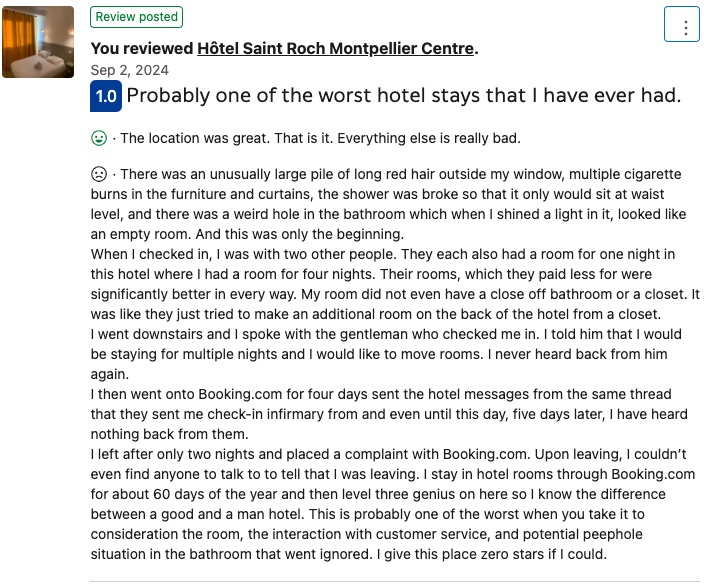
Task: Open the hotel room thumbnail photo
Action: [x=38, y=42]
